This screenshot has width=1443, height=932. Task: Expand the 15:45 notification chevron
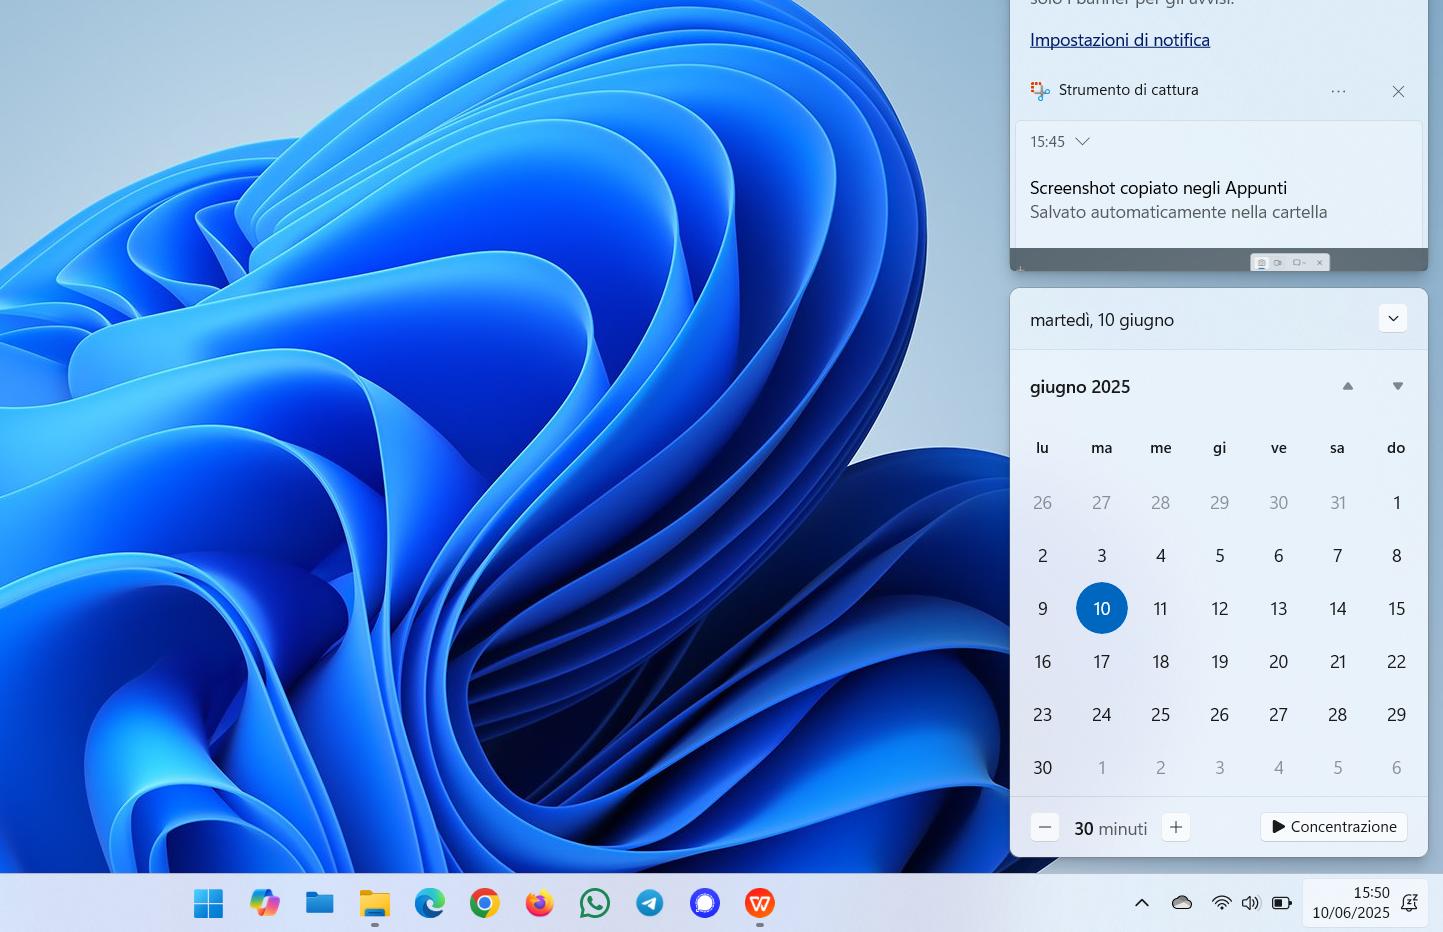click(x=1082, y=142)
